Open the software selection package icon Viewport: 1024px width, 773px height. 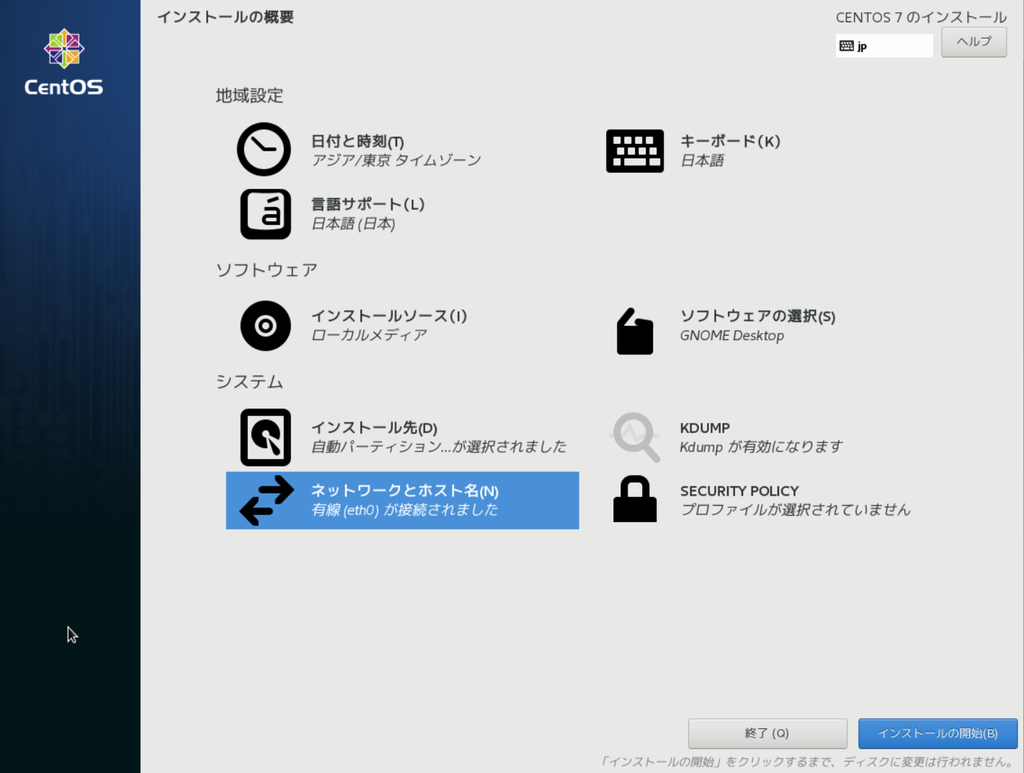pos(635,331)
